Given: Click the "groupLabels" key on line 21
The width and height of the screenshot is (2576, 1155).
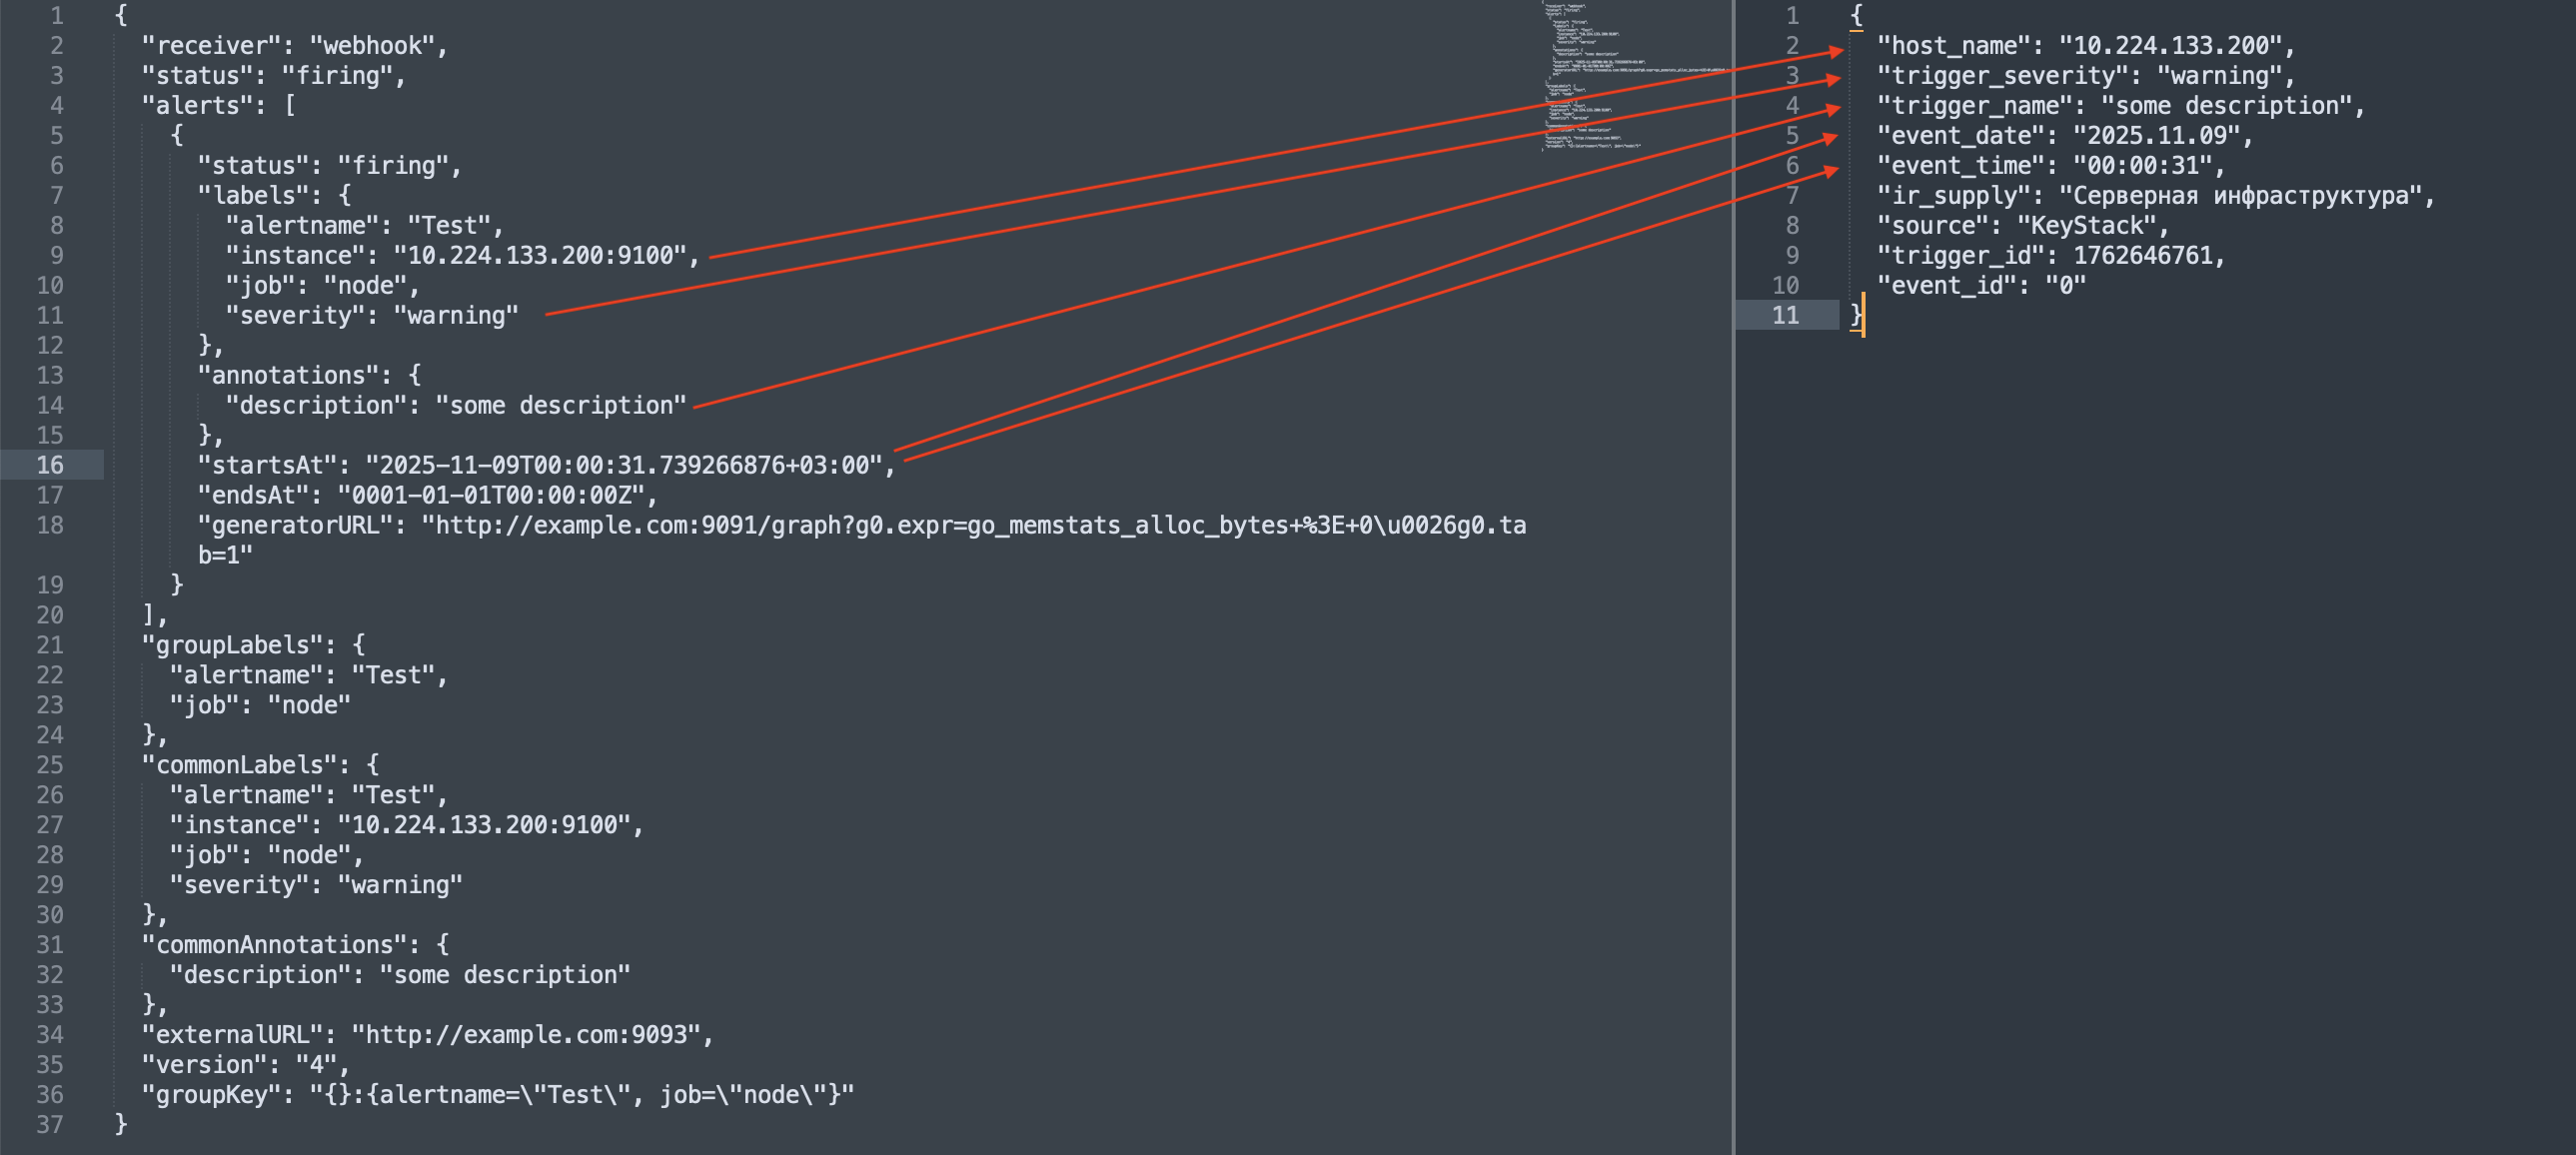Looking at the screenshot, I should 232,645.
